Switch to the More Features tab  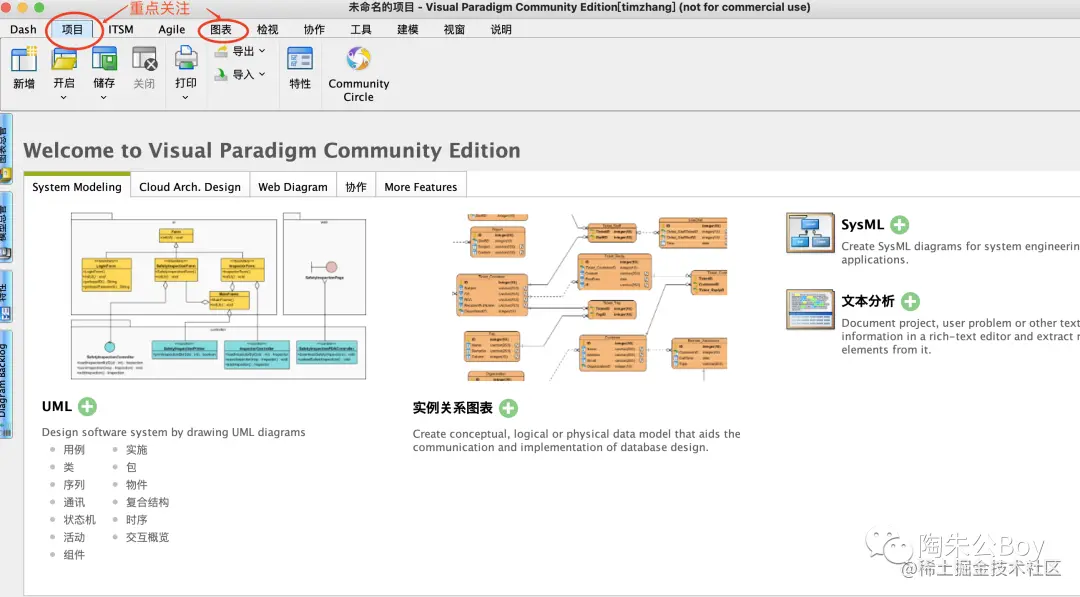[421, 187]
